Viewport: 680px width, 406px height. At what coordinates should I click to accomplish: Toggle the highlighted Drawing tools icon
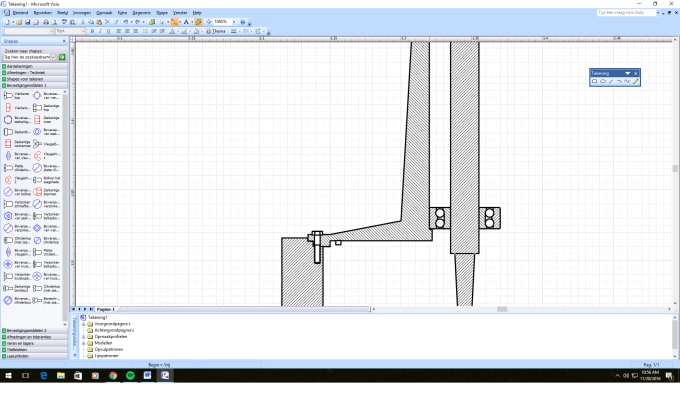[198, 22]
